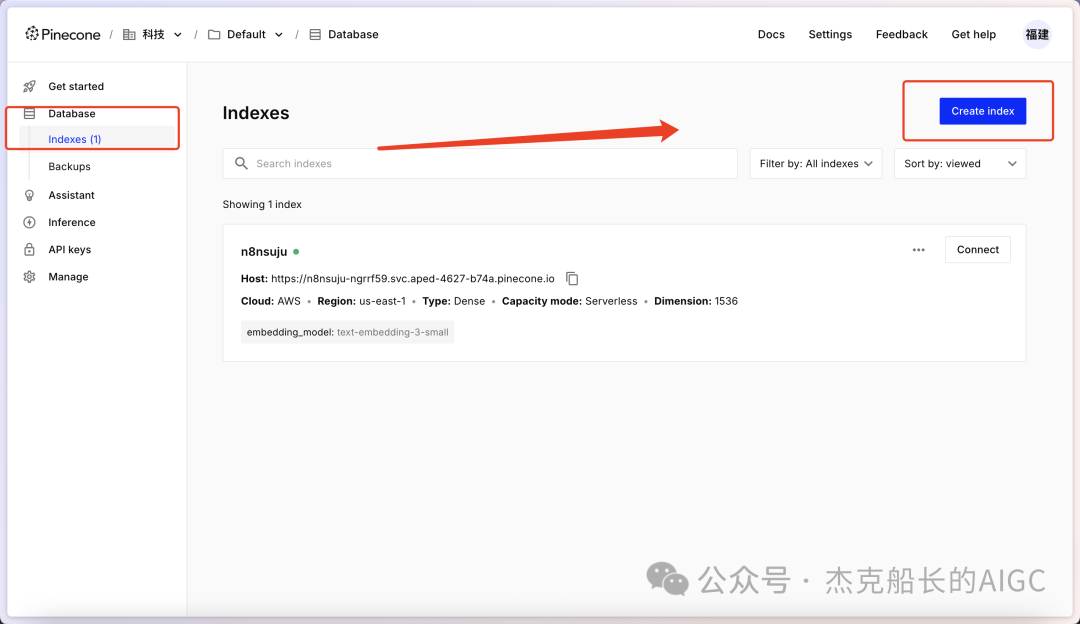Open the Feedback link
Image resolution: width=1080 pixels, height=624 pixels.
[x=902, y=34]
